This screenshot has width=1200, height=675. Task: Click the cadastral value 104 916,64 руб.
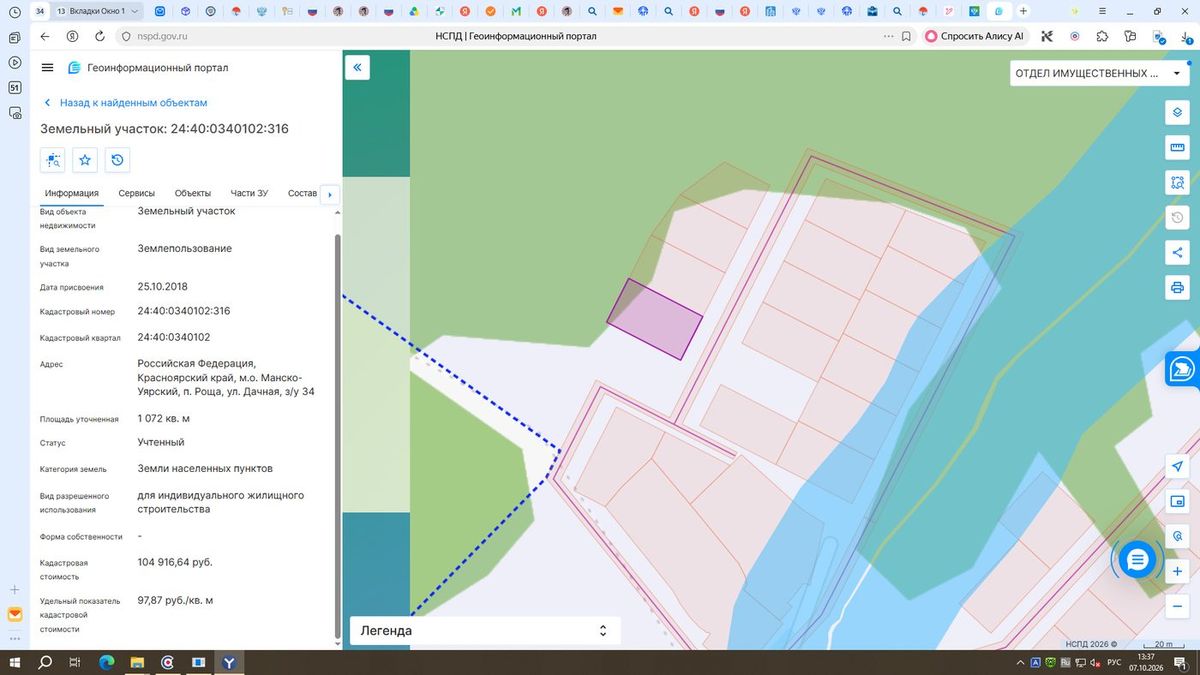175,562
